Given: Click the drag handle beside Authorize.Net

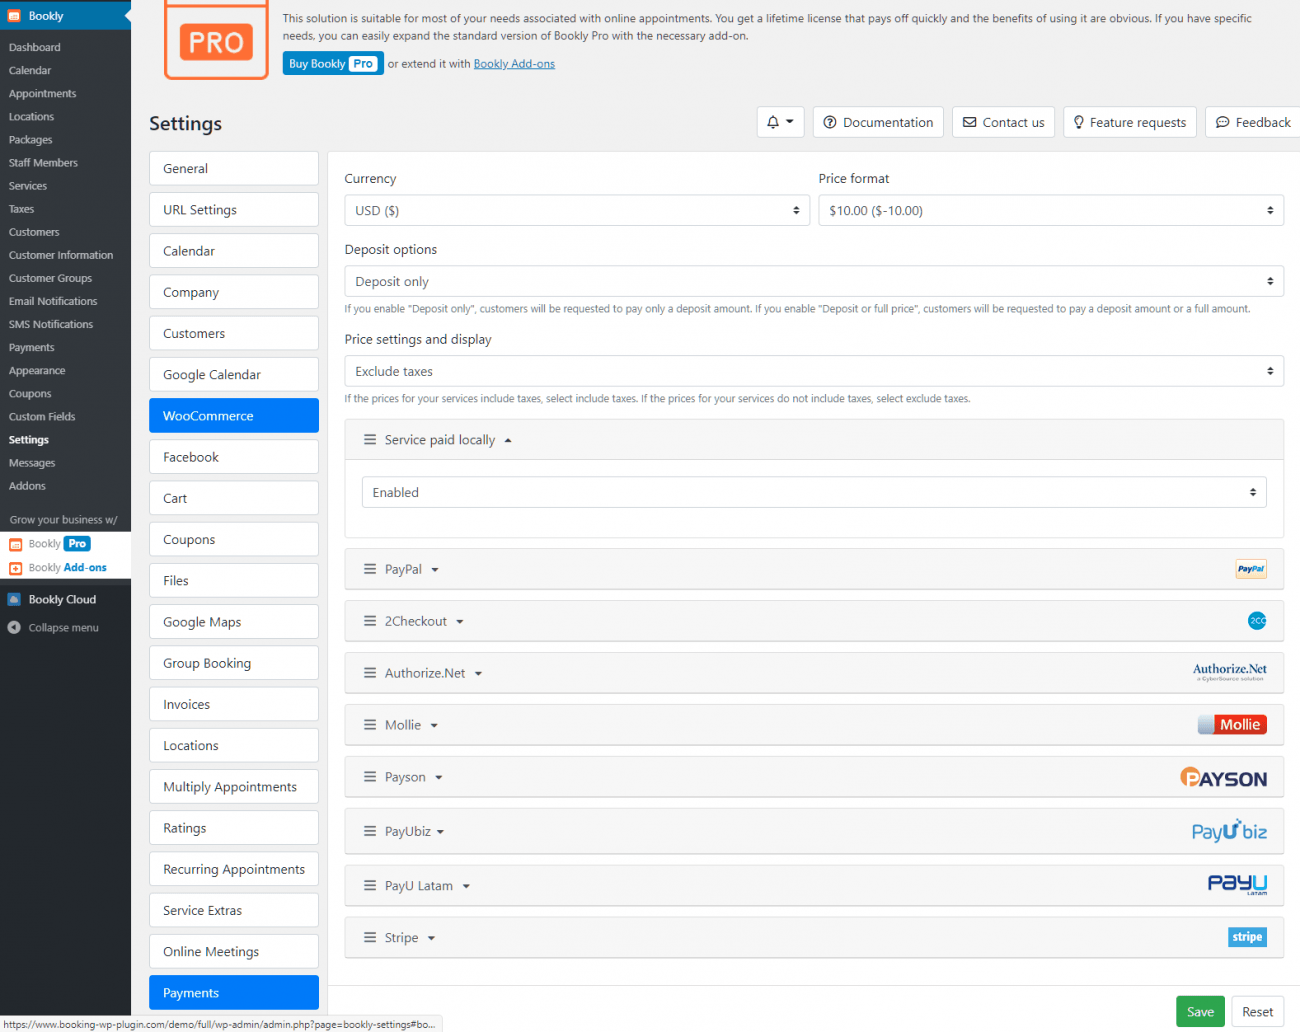Looking at the screenshot, I should (370, 673).
